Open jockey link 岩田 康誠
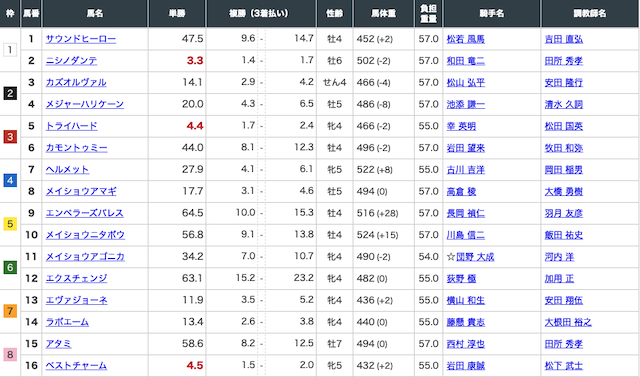The image size is (640, 377). [x=466, y=366]
